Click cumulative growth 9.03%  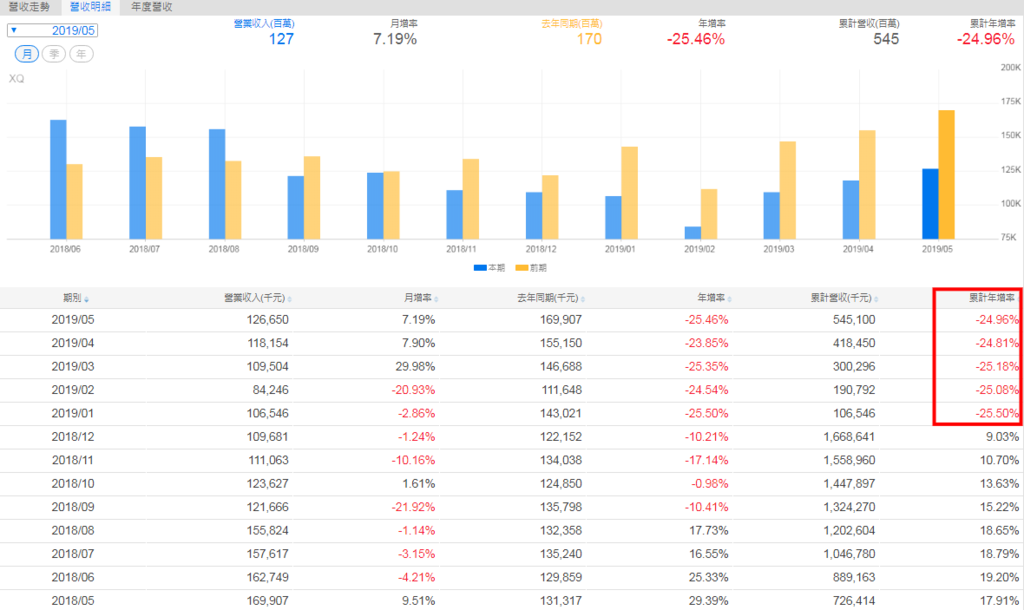1002,437
